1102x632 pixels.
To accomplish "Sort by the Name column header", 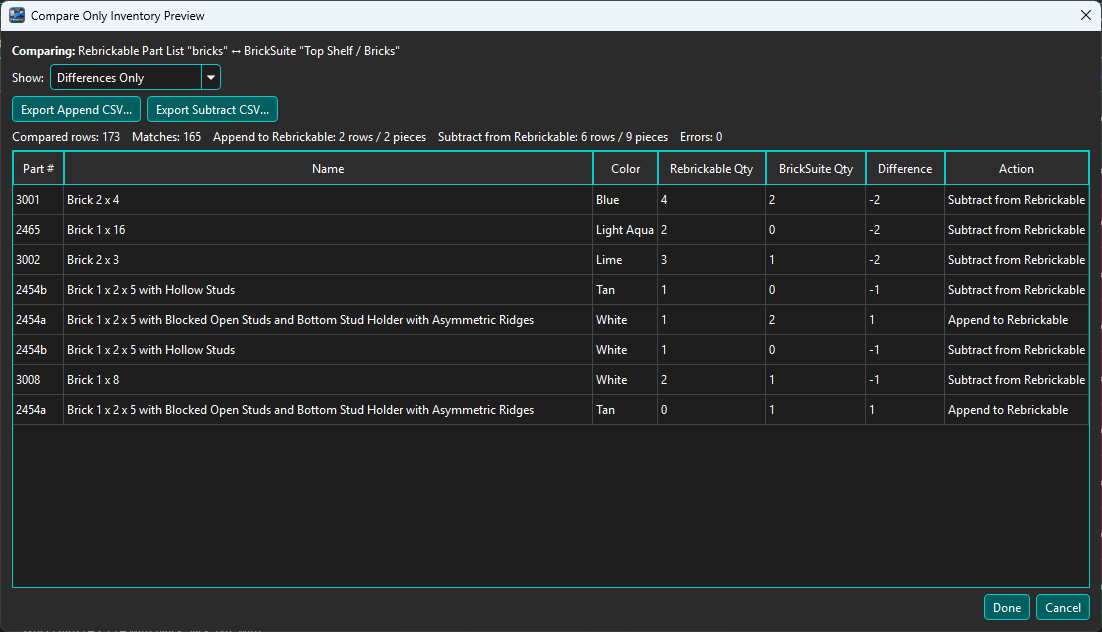I will [x=328, y=169].
